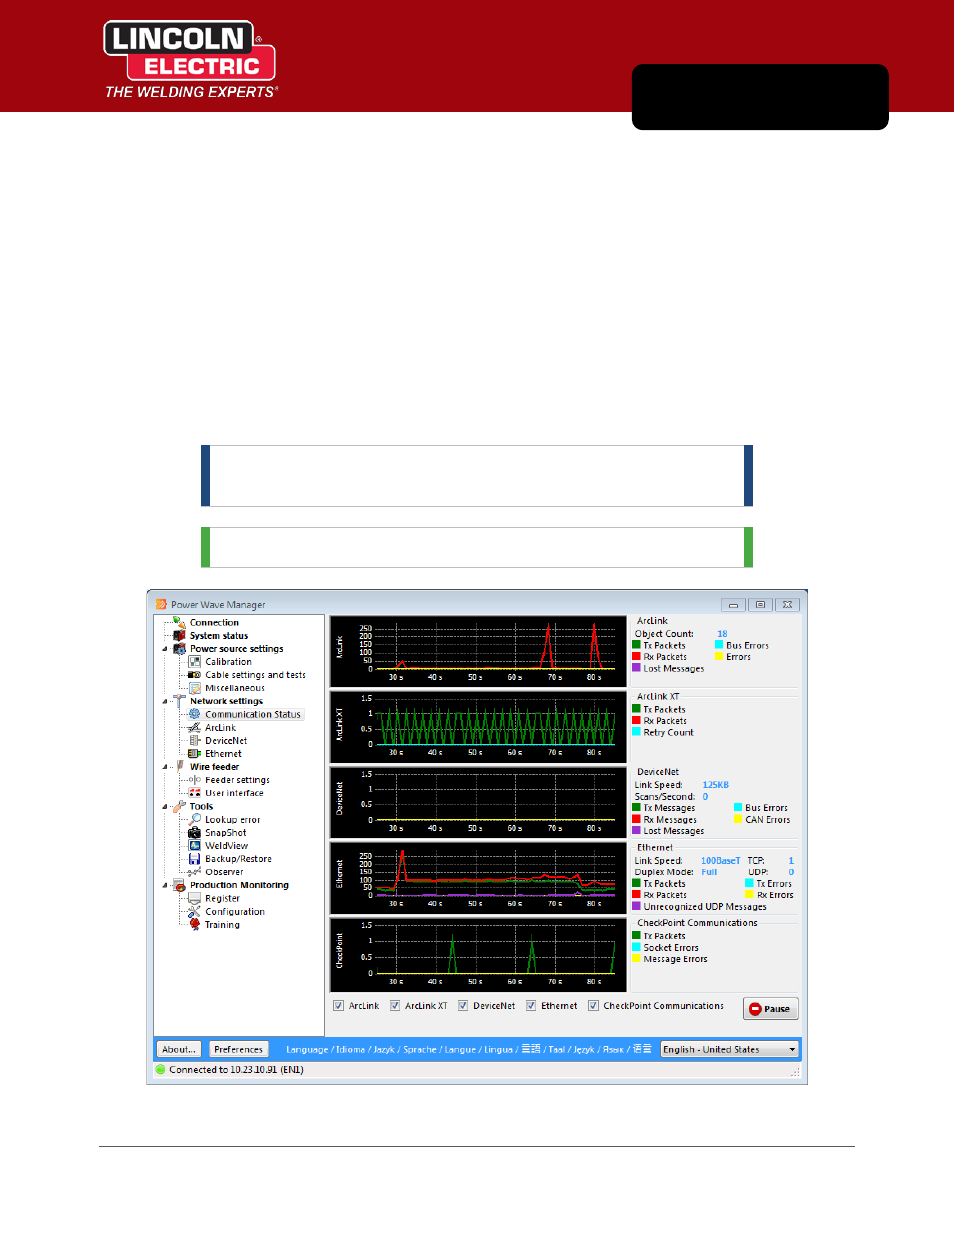This screenshot has height=1235, width=954.
Task: Click the Feeder settings icon
Action: (195, 779)
